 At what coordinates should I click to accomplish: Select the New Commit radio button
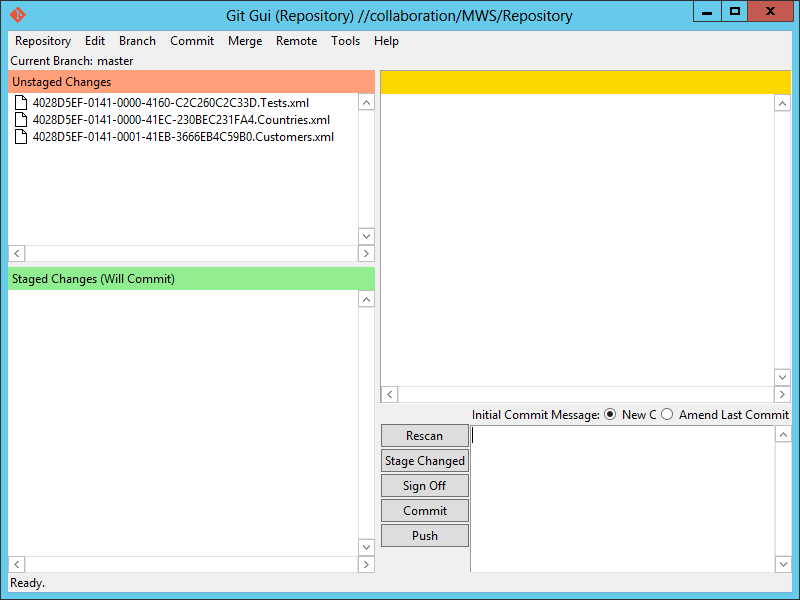610,415
